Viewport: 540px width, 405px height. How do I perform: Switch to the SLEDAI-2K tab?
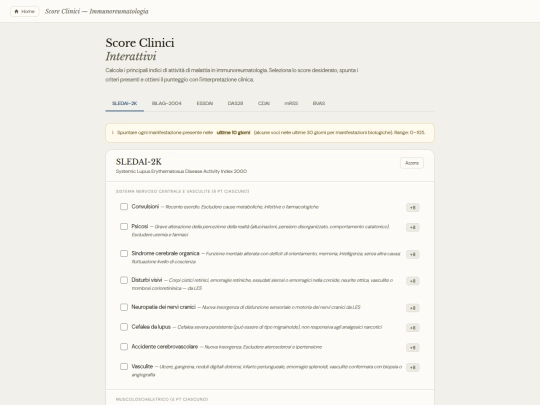pos(125,103)
